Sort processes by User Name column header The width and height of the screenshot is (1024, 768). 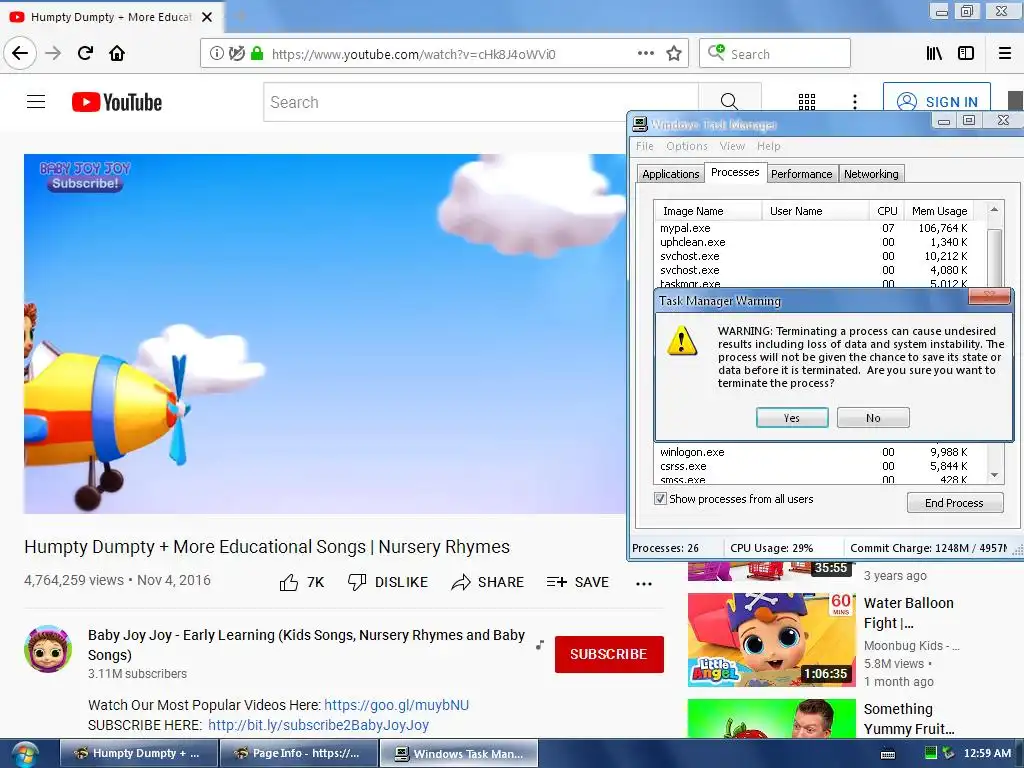(815, 211)
